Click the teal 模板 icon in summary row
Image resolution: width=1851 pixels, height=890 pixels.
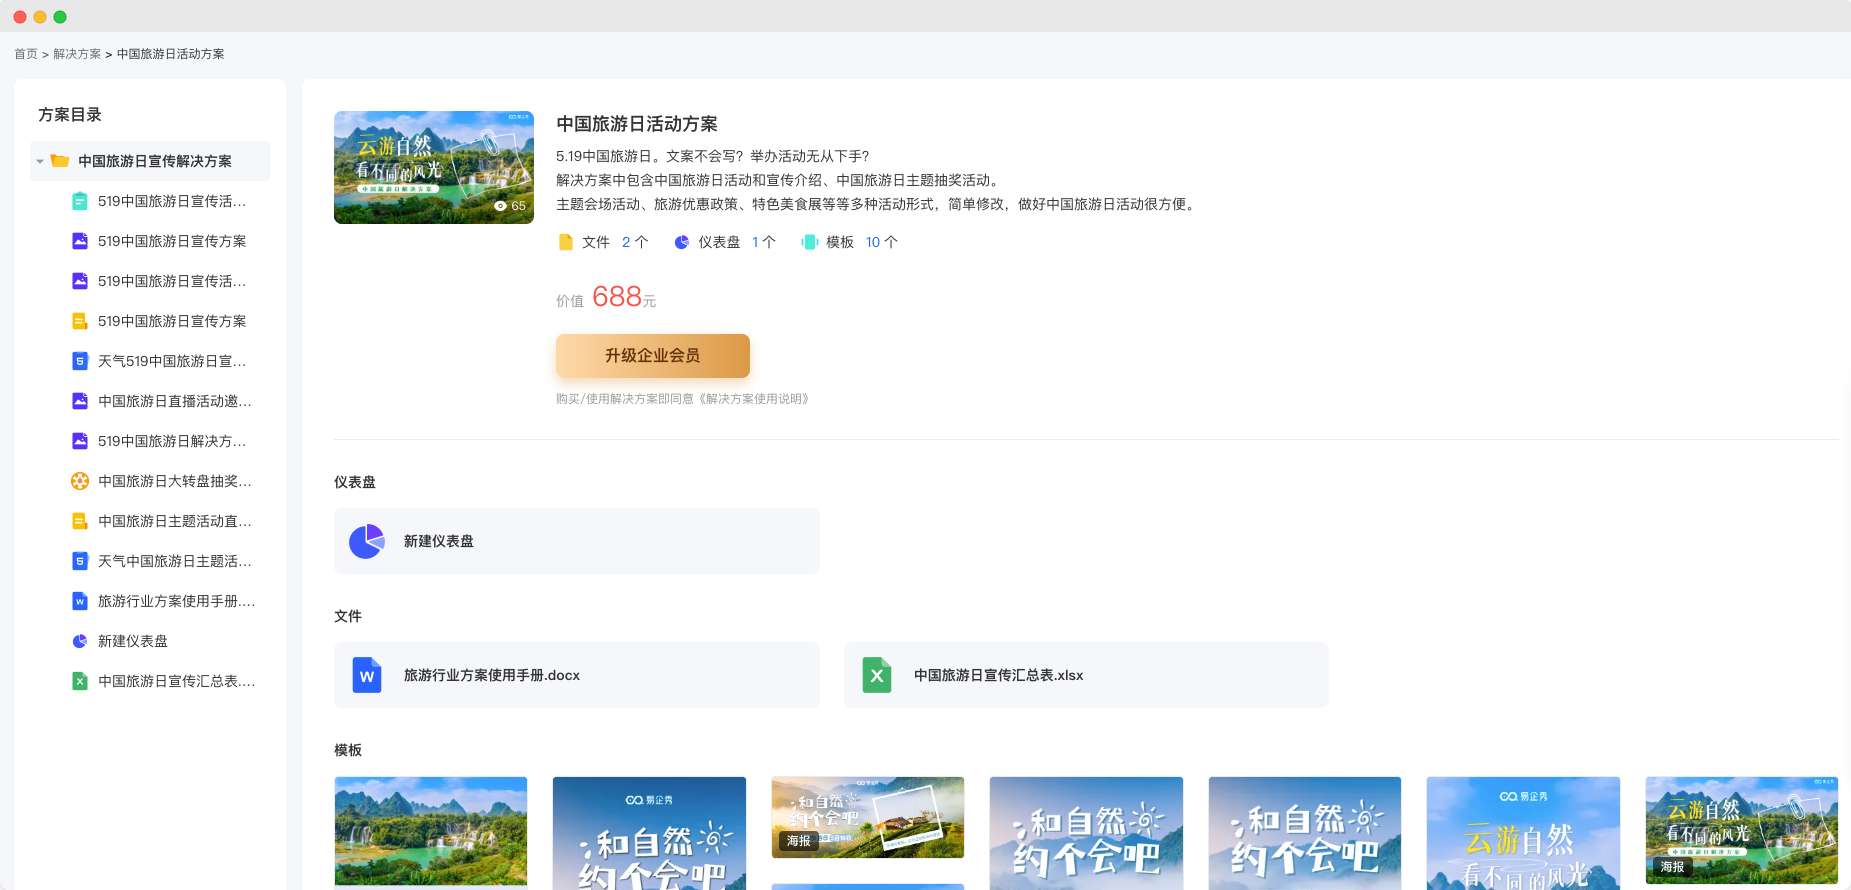[810, 242]
